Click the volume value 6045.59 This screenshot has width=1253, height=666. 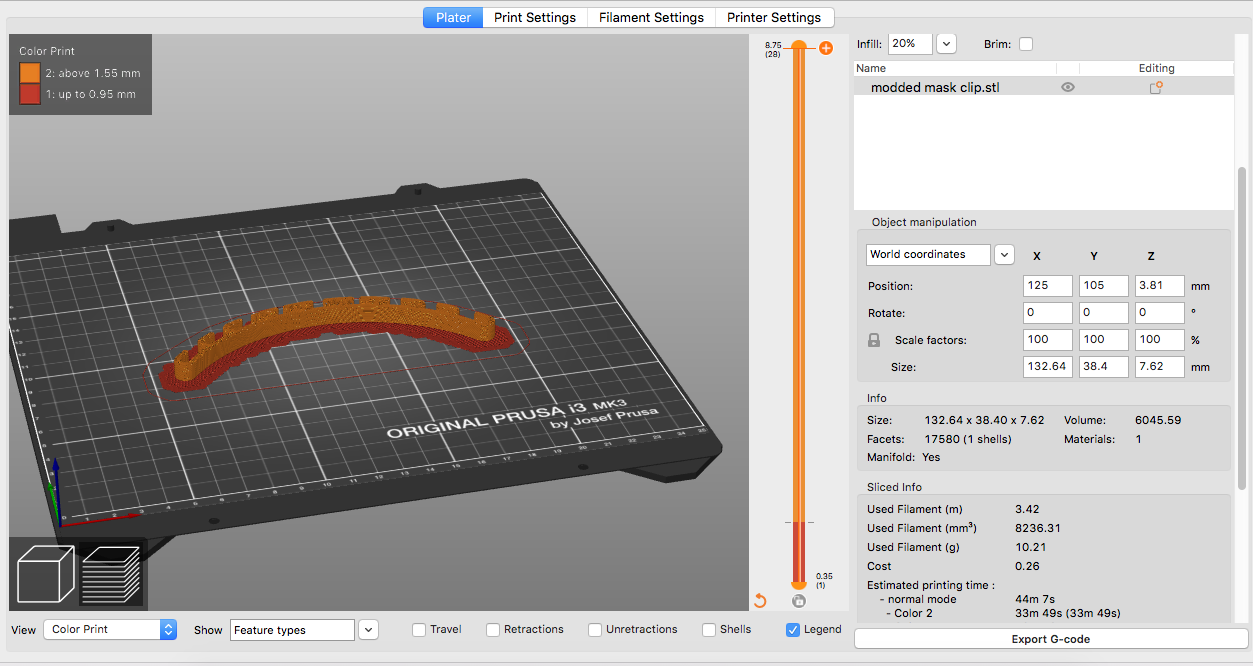point(1158,420)
